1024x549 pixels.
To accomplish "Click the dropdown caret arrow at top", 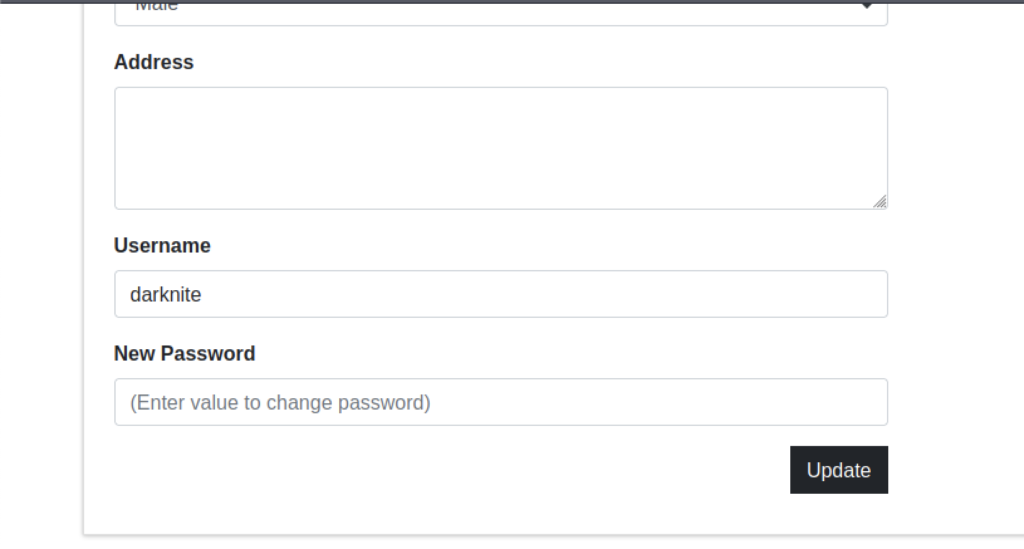I will tap(867, 6).
